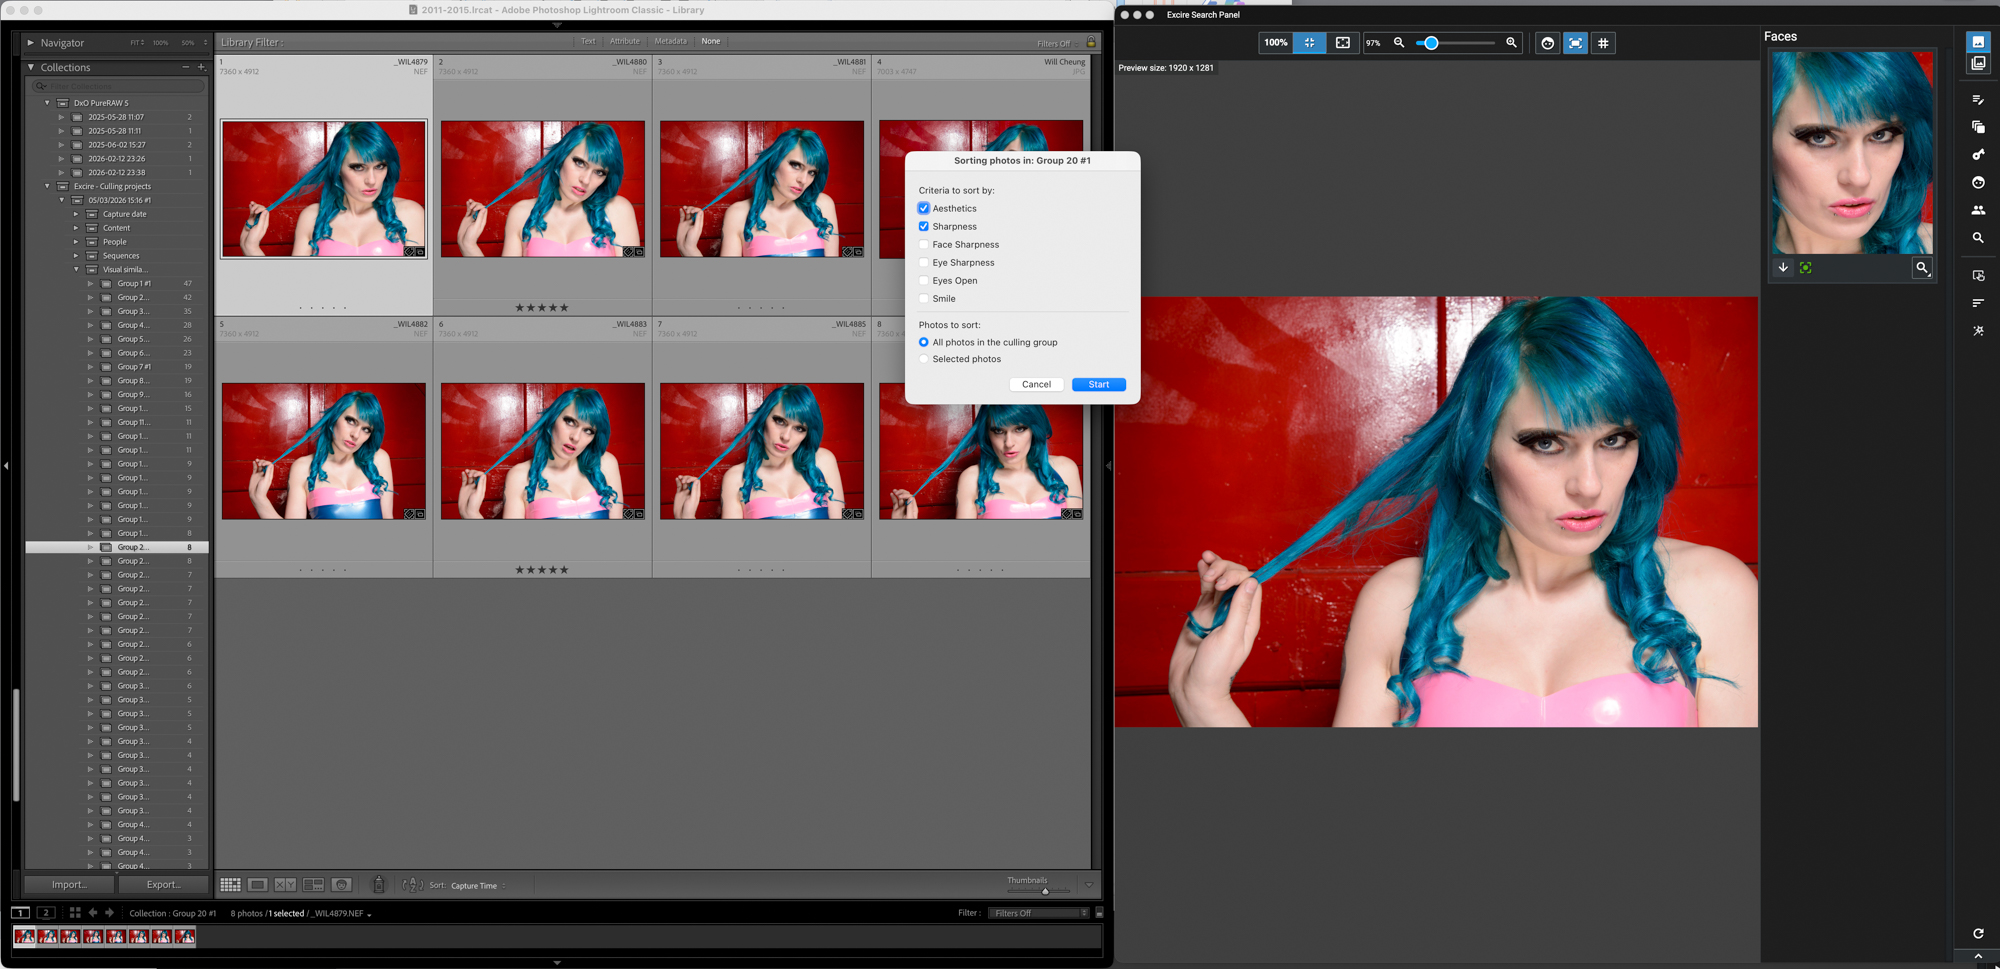2000x969 pixels.
Task: Toggle face detection overlay in preview toolbar
Action: click(x=1547, y=43)
